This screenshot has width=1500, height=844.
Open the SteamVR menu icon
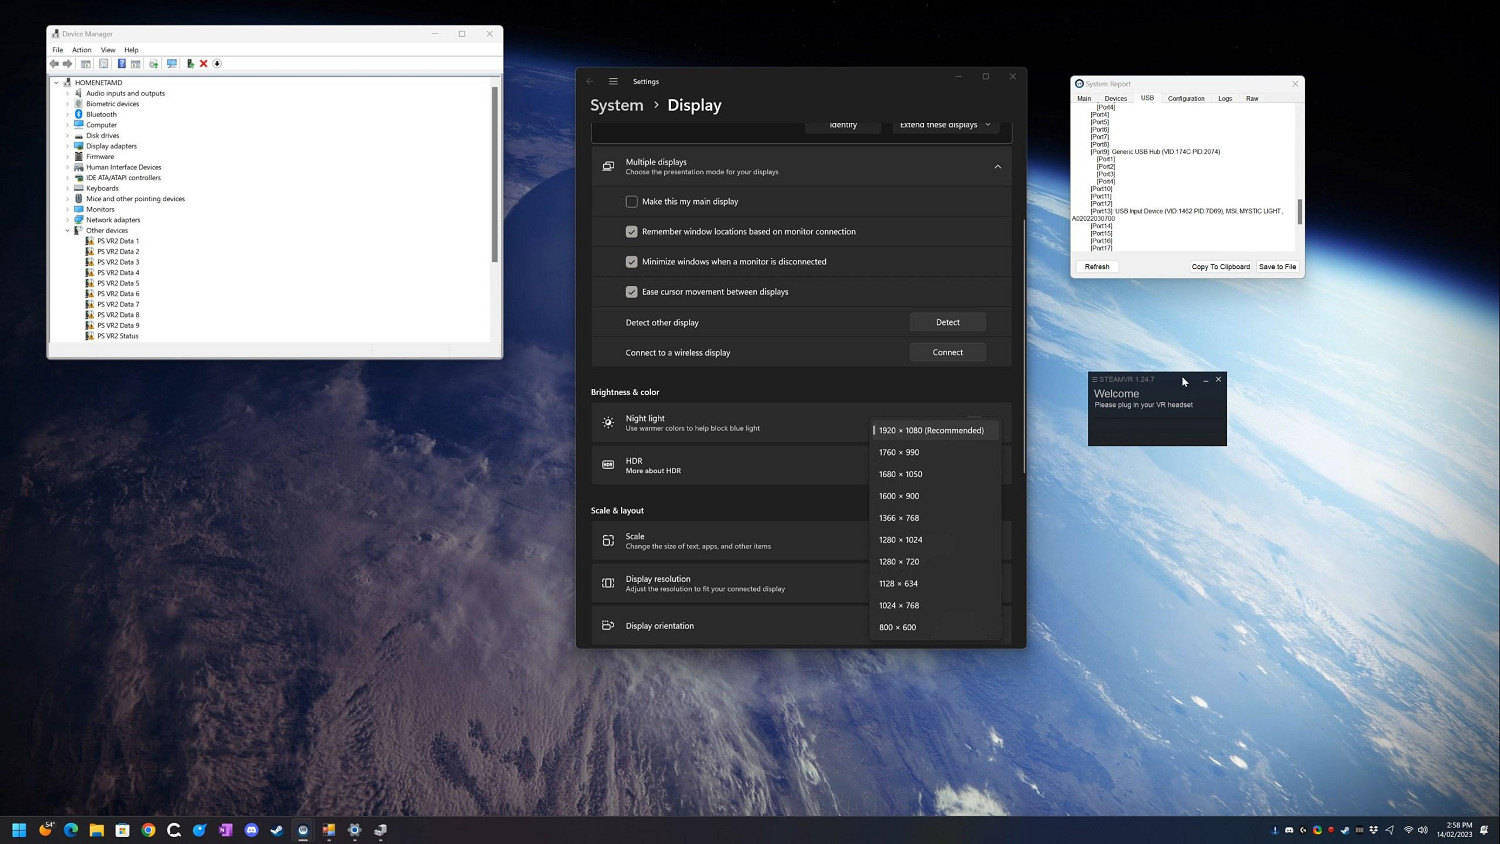click(1094, 380)
